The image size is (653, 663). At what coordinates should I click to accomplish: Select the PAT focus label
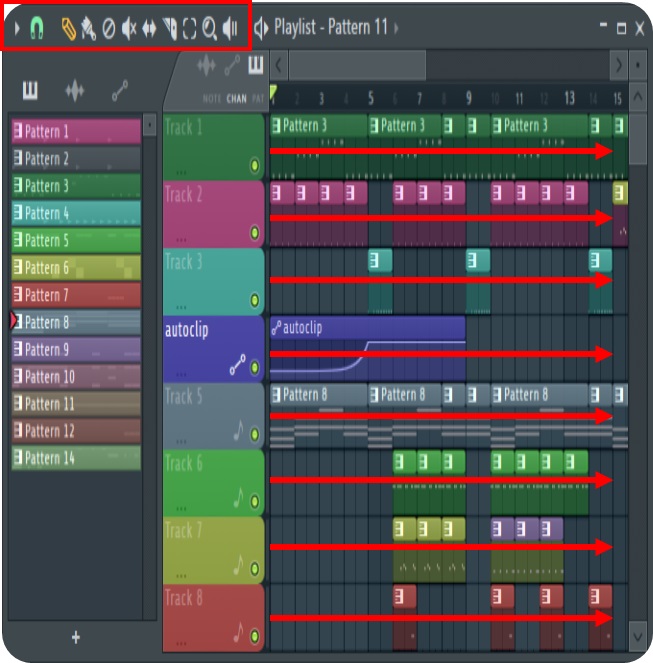(x=258, y=99)
